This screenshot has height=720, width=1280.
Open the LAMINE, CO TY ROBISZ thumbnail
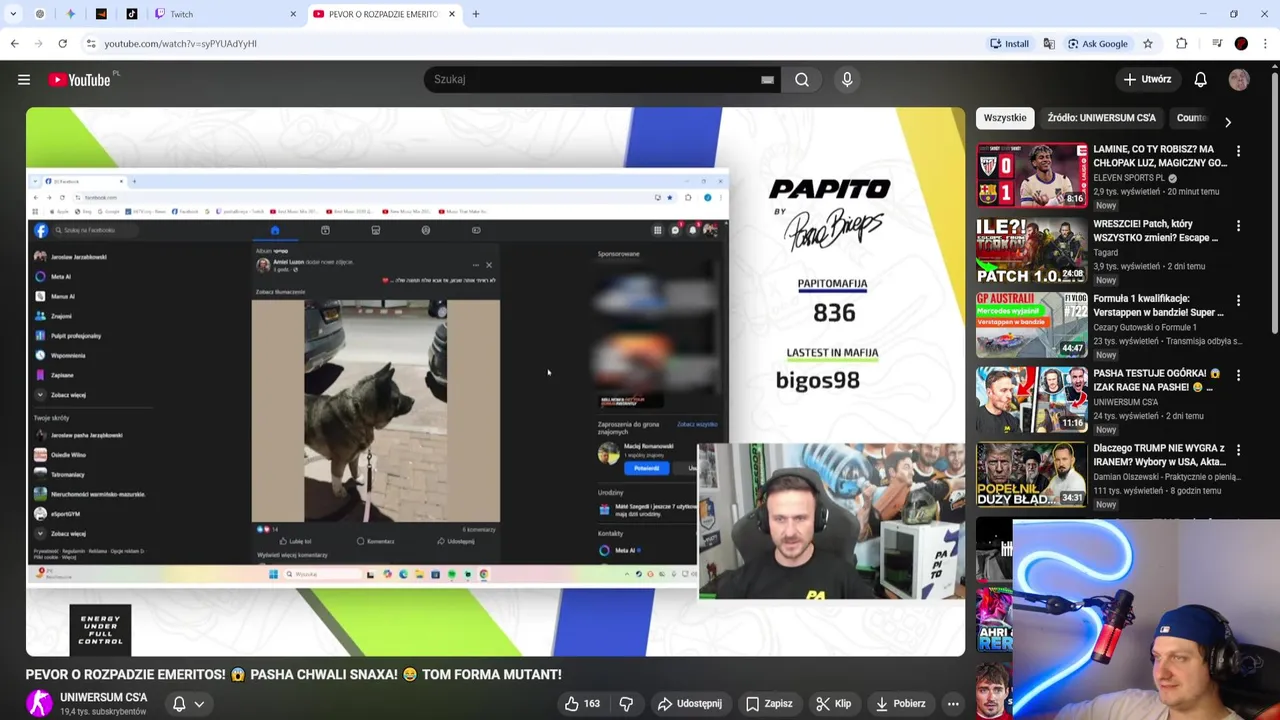pos(1031,175)
